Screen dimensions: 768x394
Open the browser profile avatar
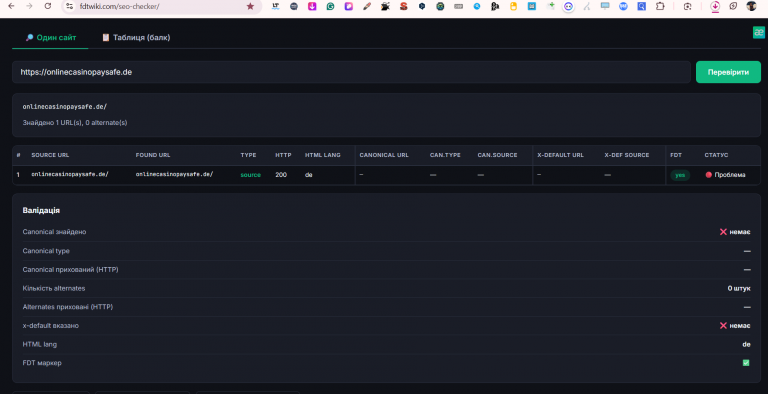751,6
